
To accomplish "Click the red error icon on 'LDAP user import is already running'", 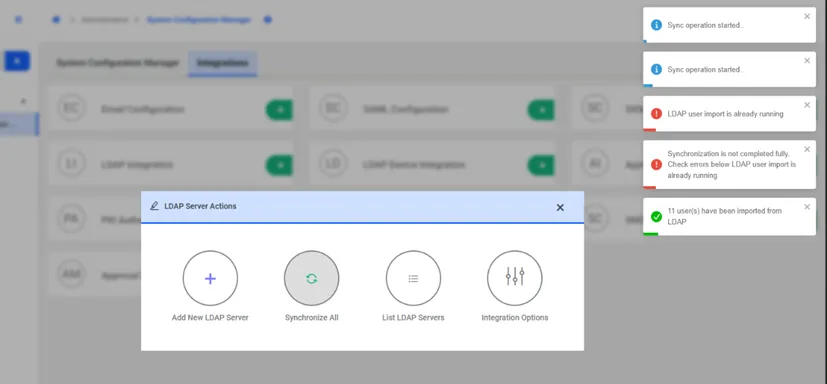I will tap(656, 113).
